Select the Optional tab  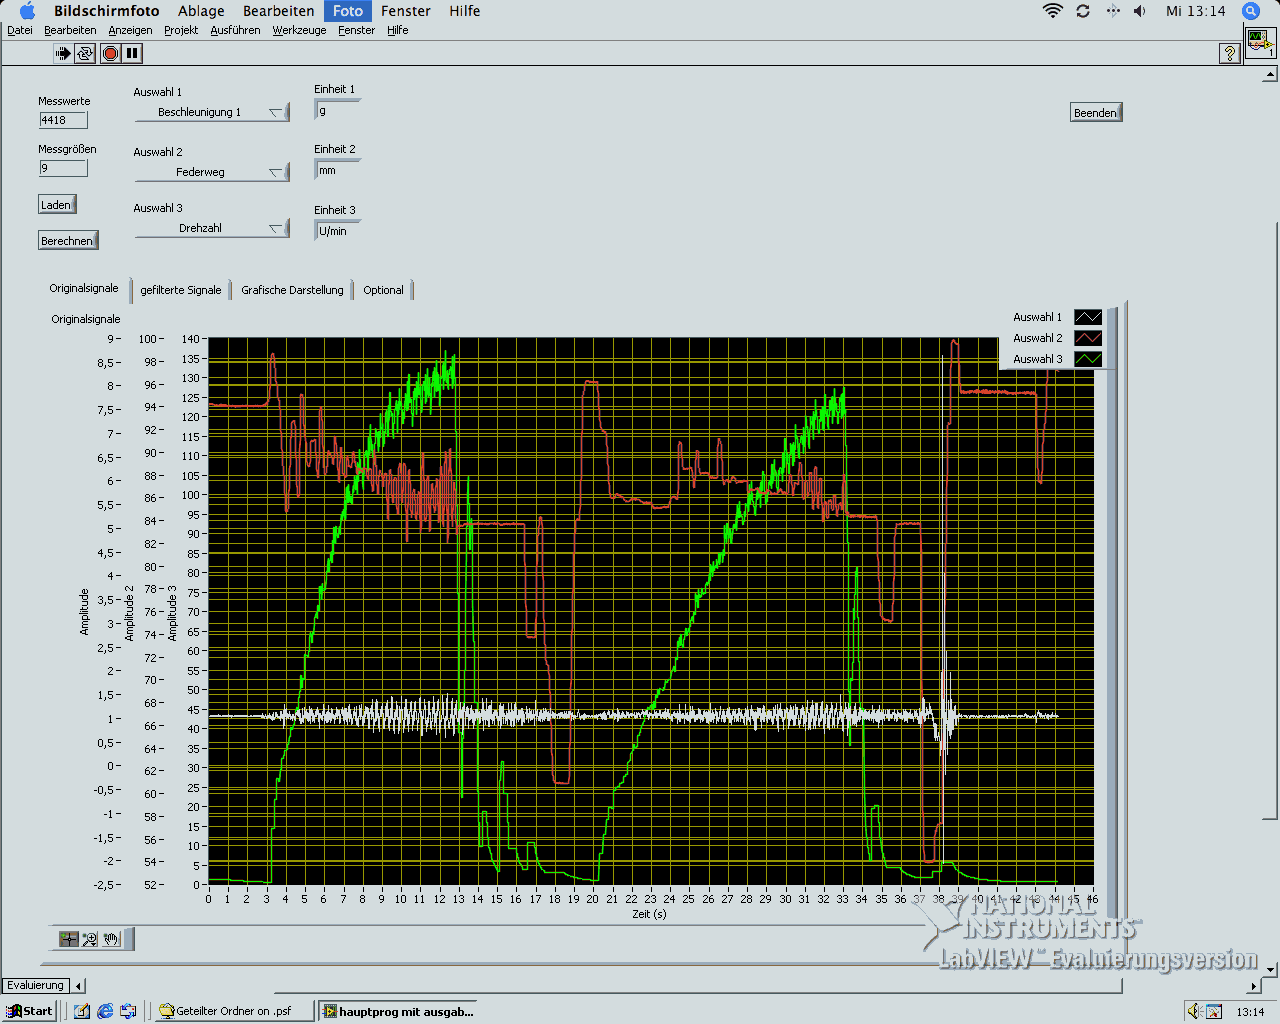[384, 290]
